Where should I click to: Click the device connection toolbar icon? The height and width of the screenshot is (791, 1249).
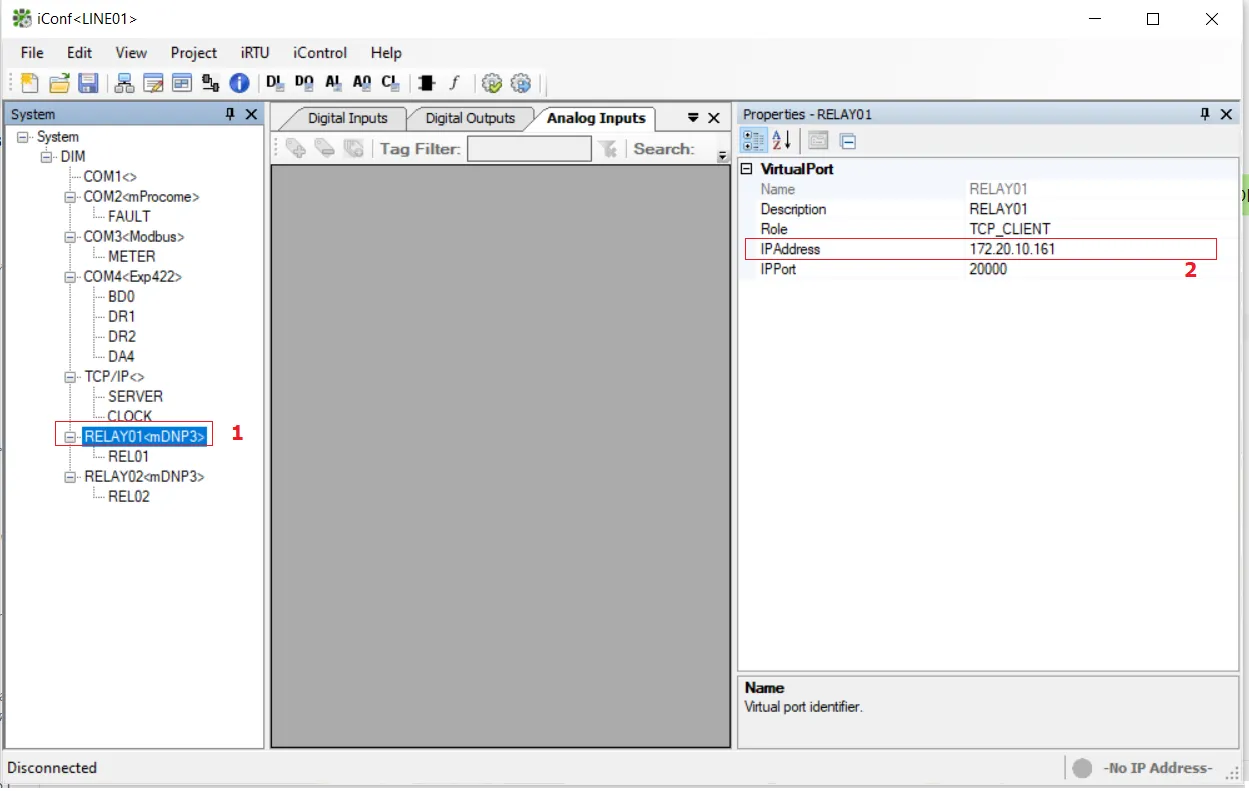point(210,83)
